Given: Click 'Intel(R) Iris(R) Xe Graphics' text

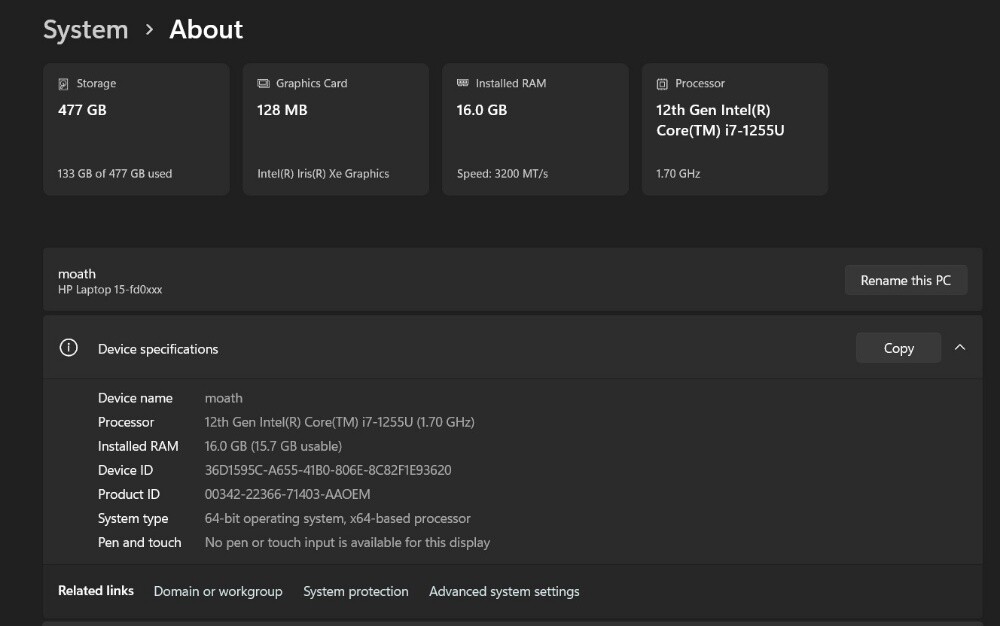Looking at the screenshot, I should (323, 173).
